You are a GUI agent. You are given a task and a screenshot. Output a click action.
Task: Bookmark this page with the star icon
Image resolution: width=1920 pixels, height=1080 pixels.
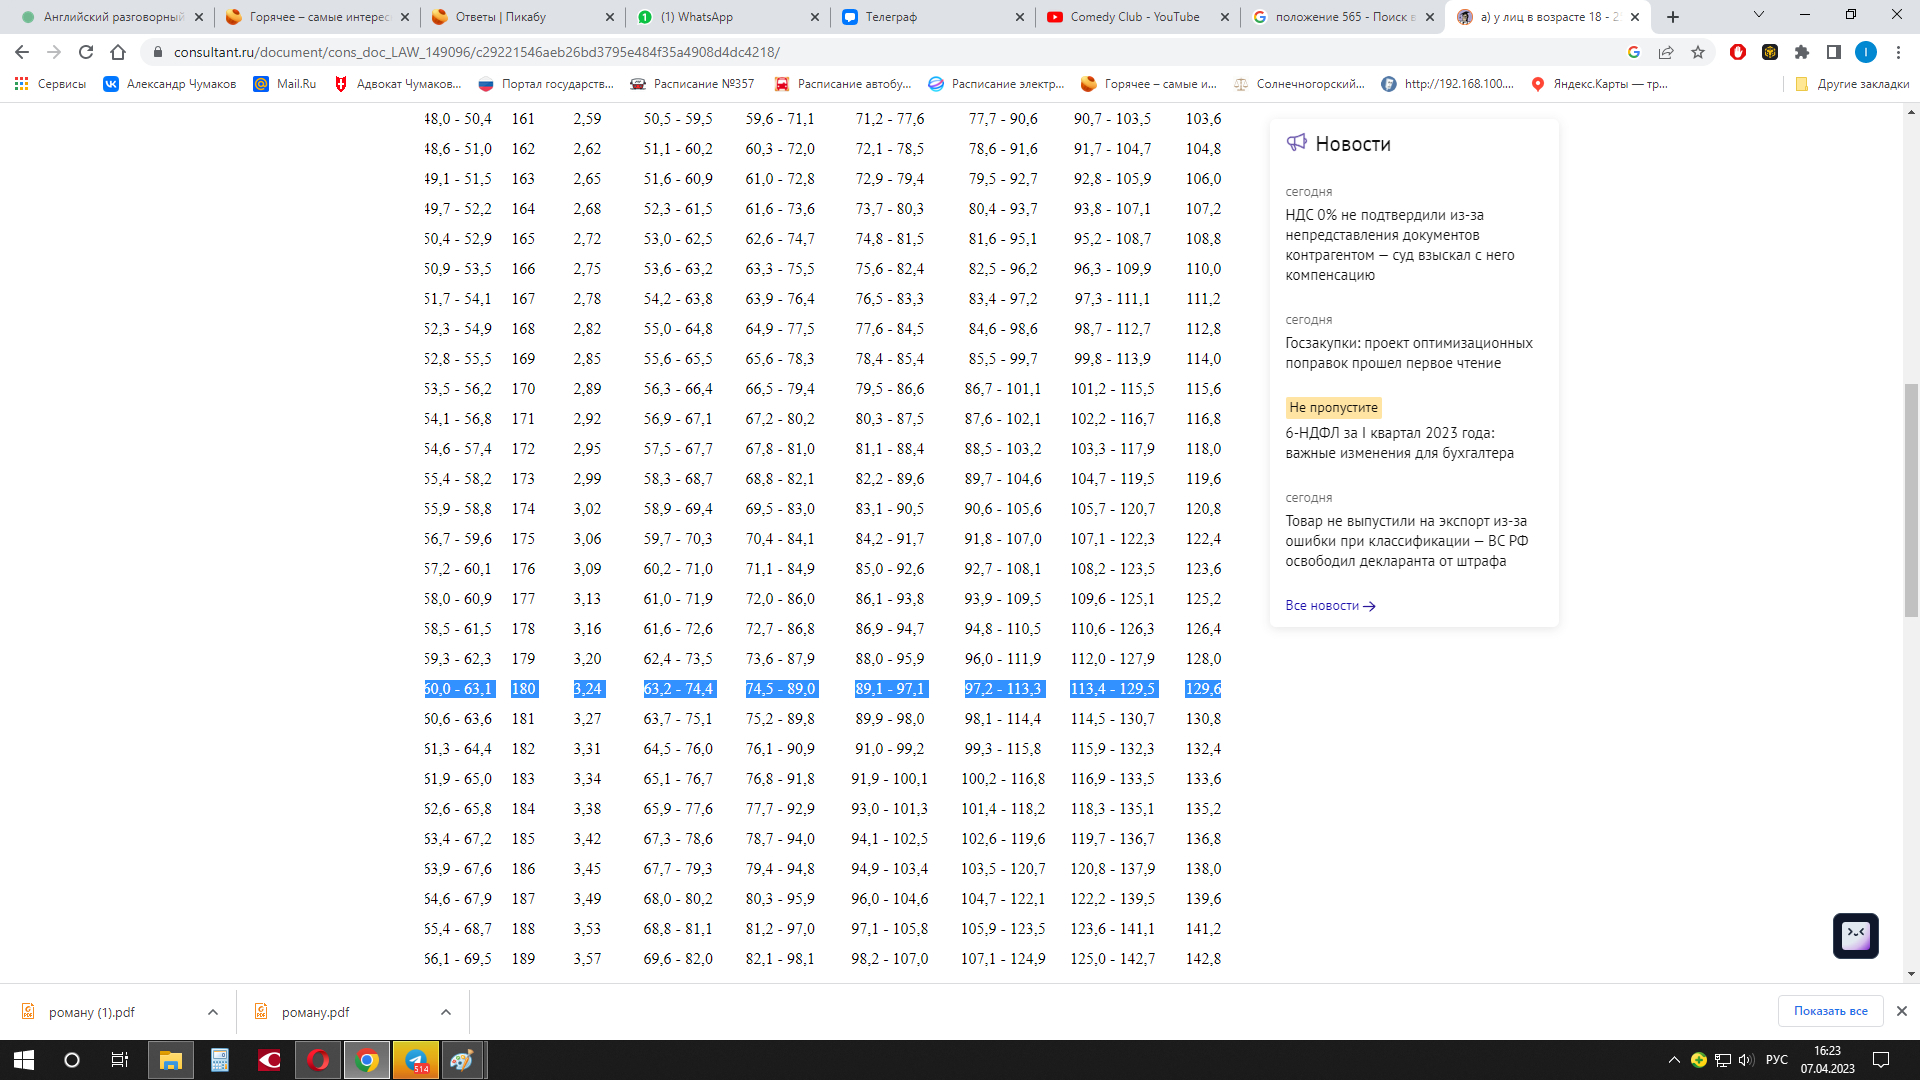pos(1698,52)
